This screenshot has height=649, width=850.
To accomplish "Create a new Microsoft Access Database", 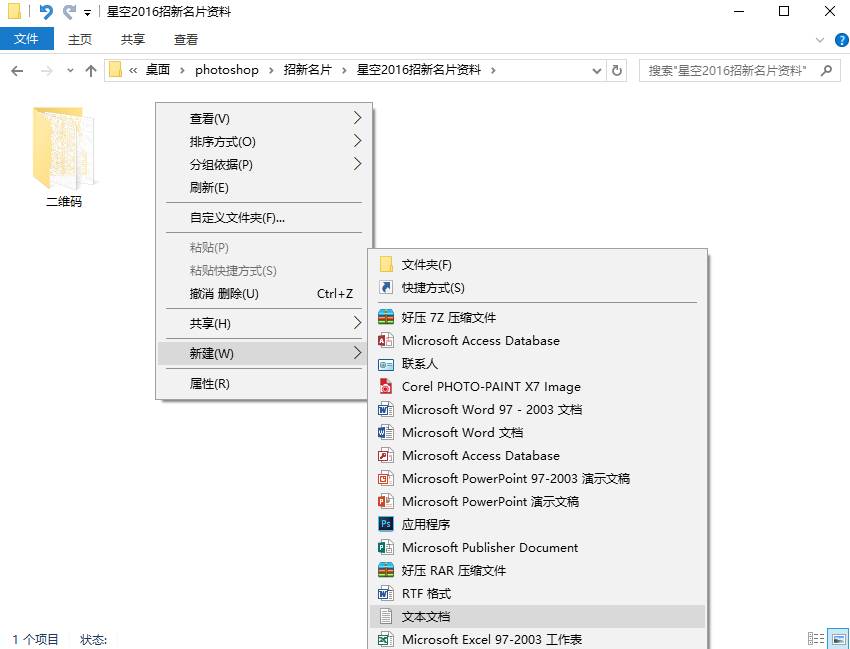I will (480, 340).
